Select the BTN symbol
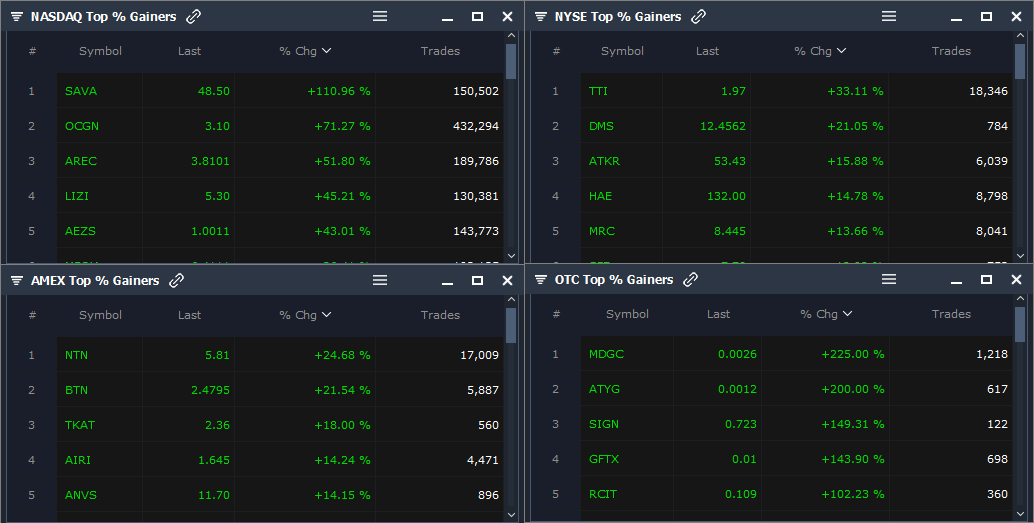Viewport: 1034px width, 523px height. point(76,390)
